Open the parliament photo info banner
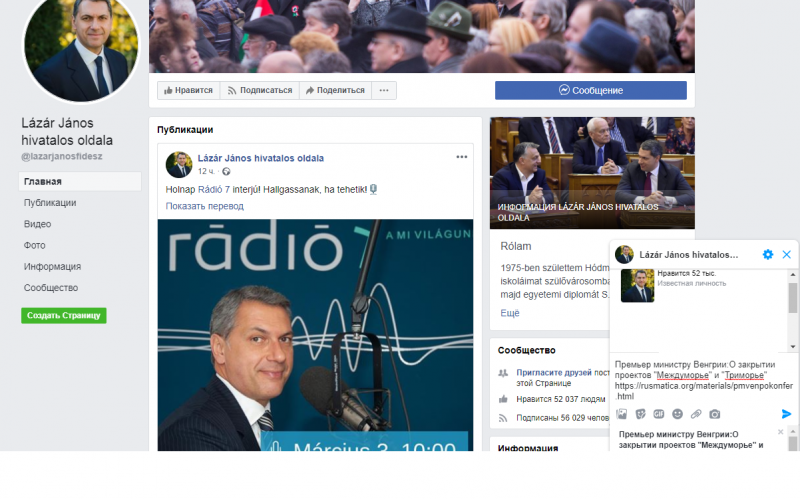 click(x=592, y=173)
